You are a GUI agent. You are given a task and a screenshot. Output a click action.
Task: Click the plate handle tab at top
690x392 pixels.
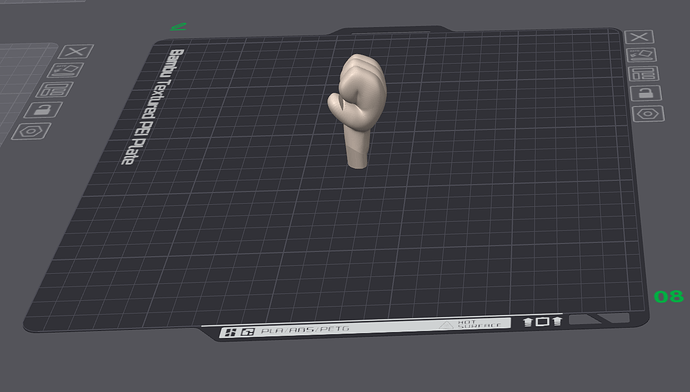pyautogui.click(x=391, y=30)
